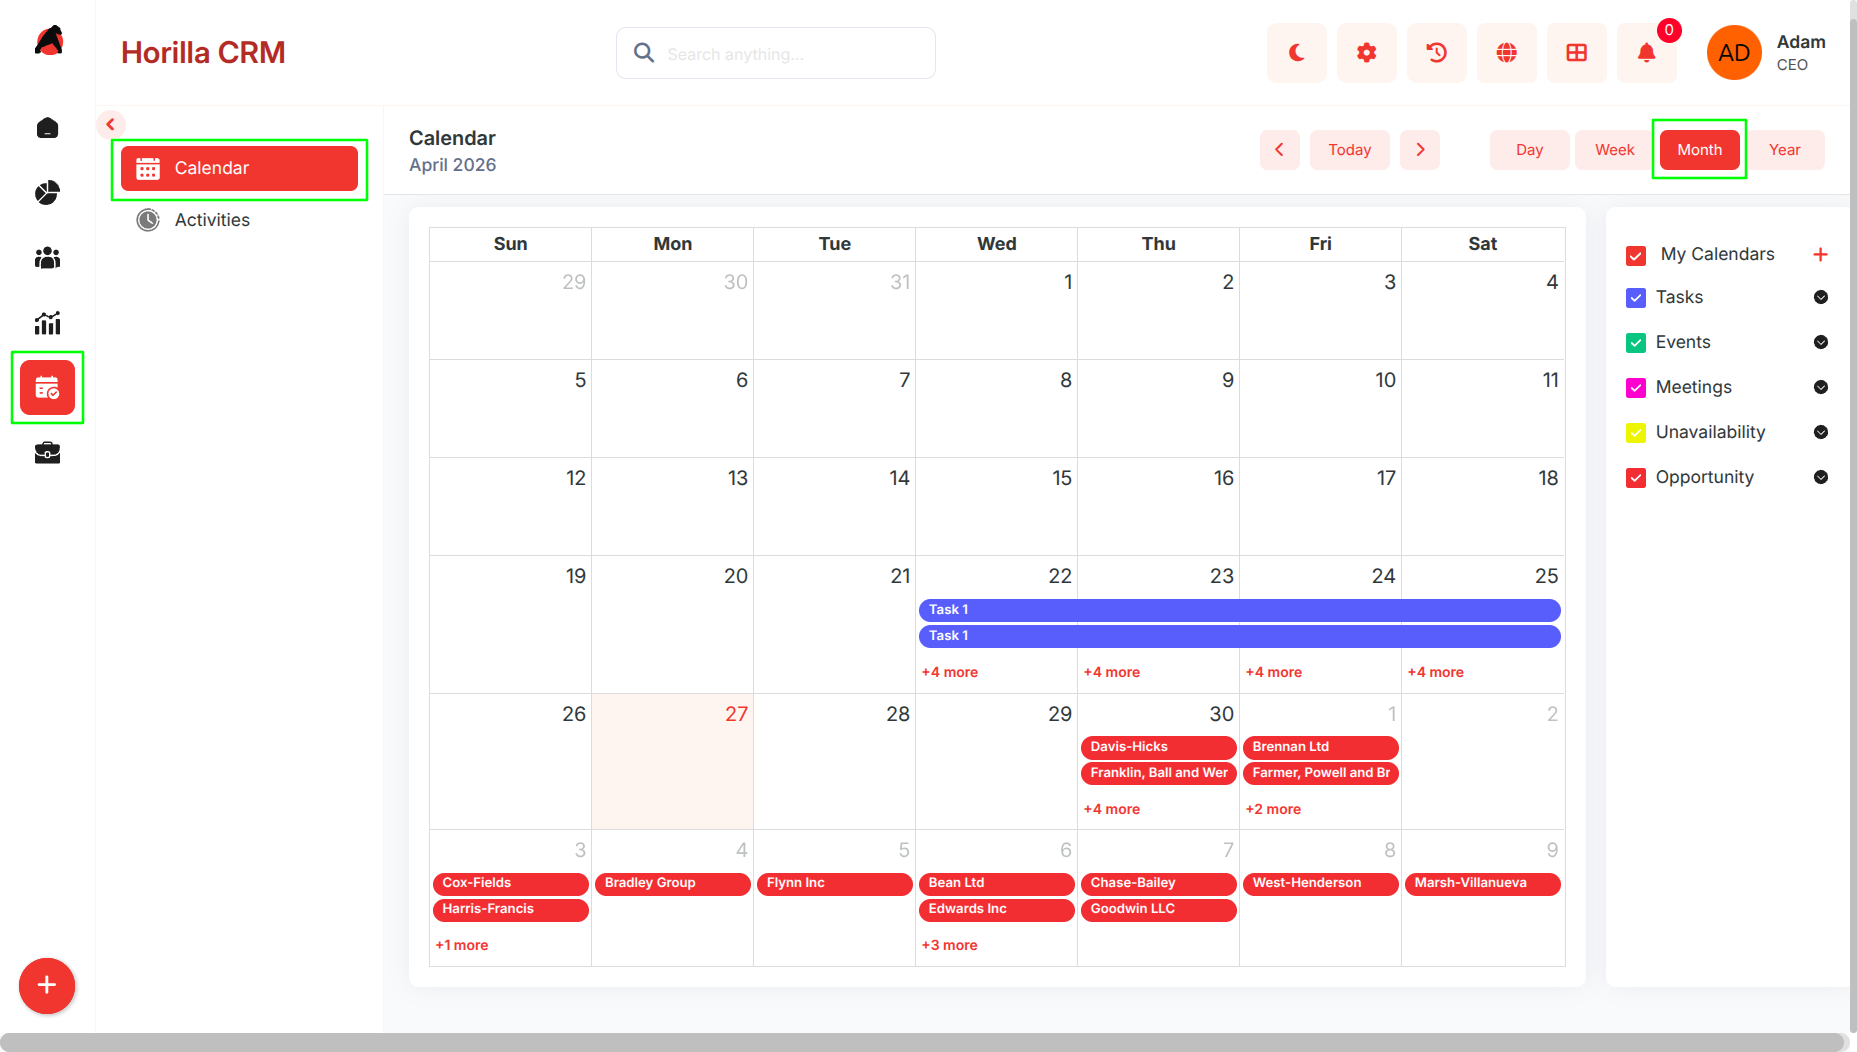Click the Horilla logo icon
Screen dimensions: 1857x1052
point(48,42)
